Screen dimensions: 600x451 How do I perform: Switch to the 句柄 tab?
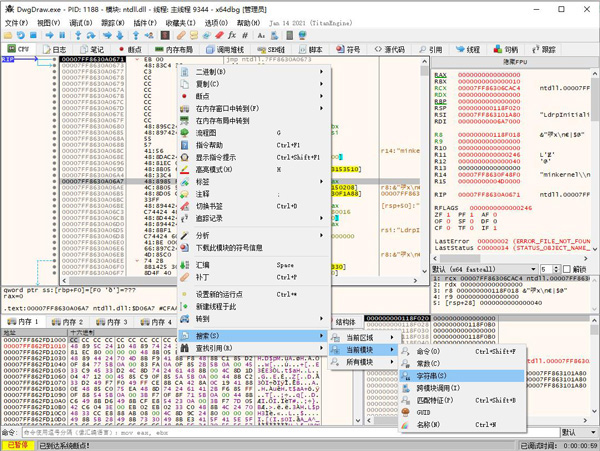tap(505, 49)
